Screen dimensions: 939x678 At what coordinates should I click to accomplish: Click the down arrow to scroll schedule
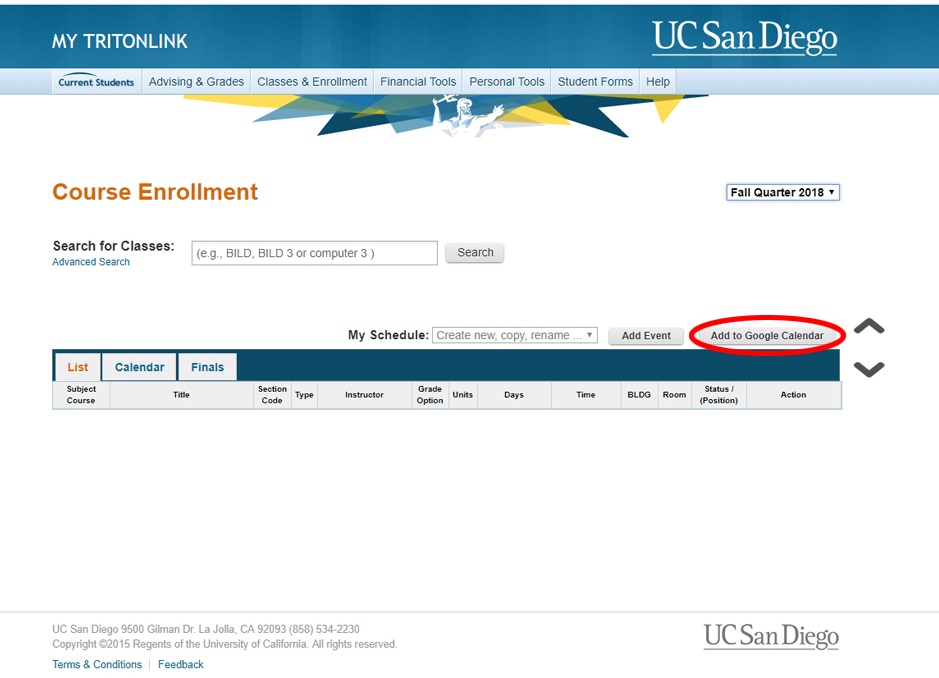[869, 367]
